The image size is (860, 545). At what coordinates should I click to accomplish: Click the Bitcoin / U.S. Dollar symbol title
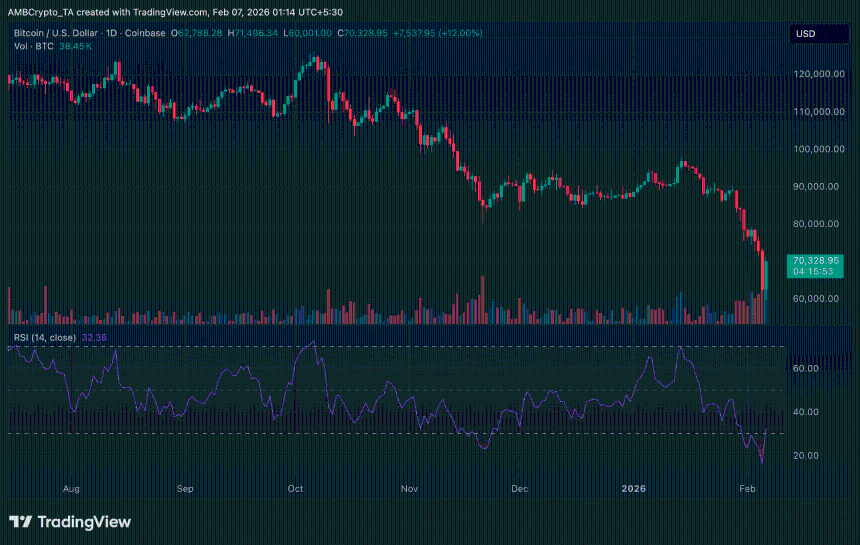click(x=58, y=33)
